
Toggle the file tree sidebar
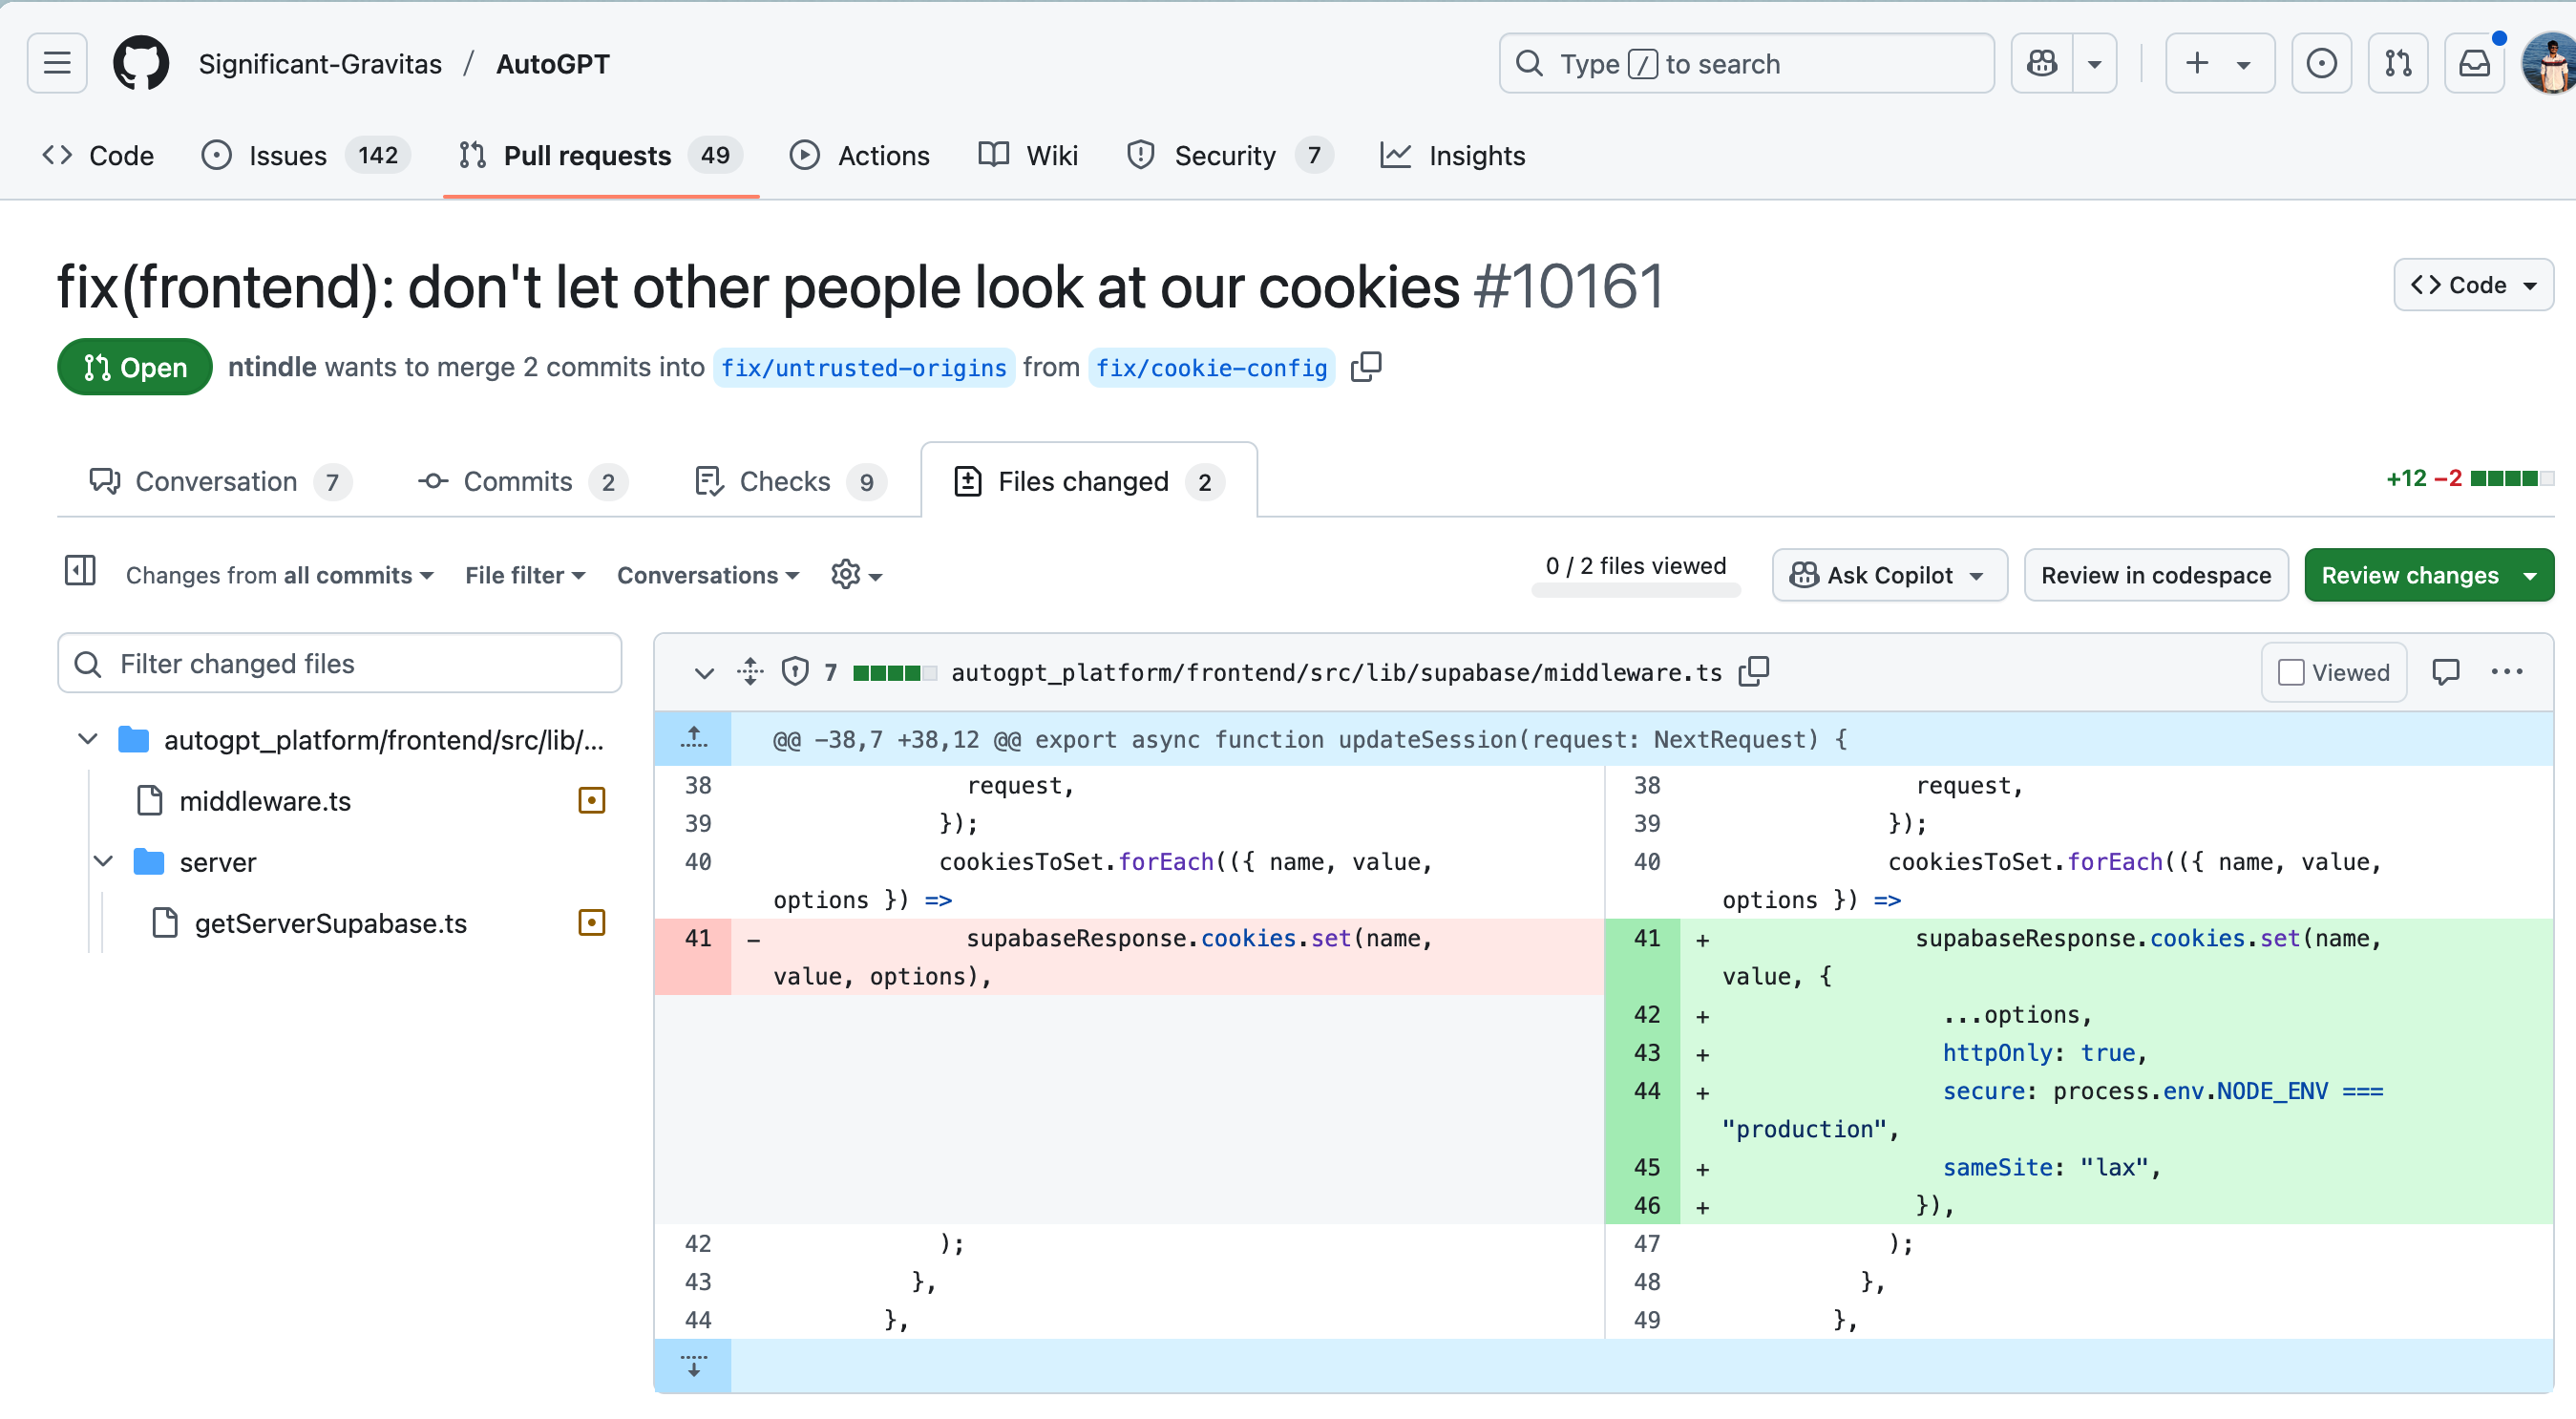80,571
